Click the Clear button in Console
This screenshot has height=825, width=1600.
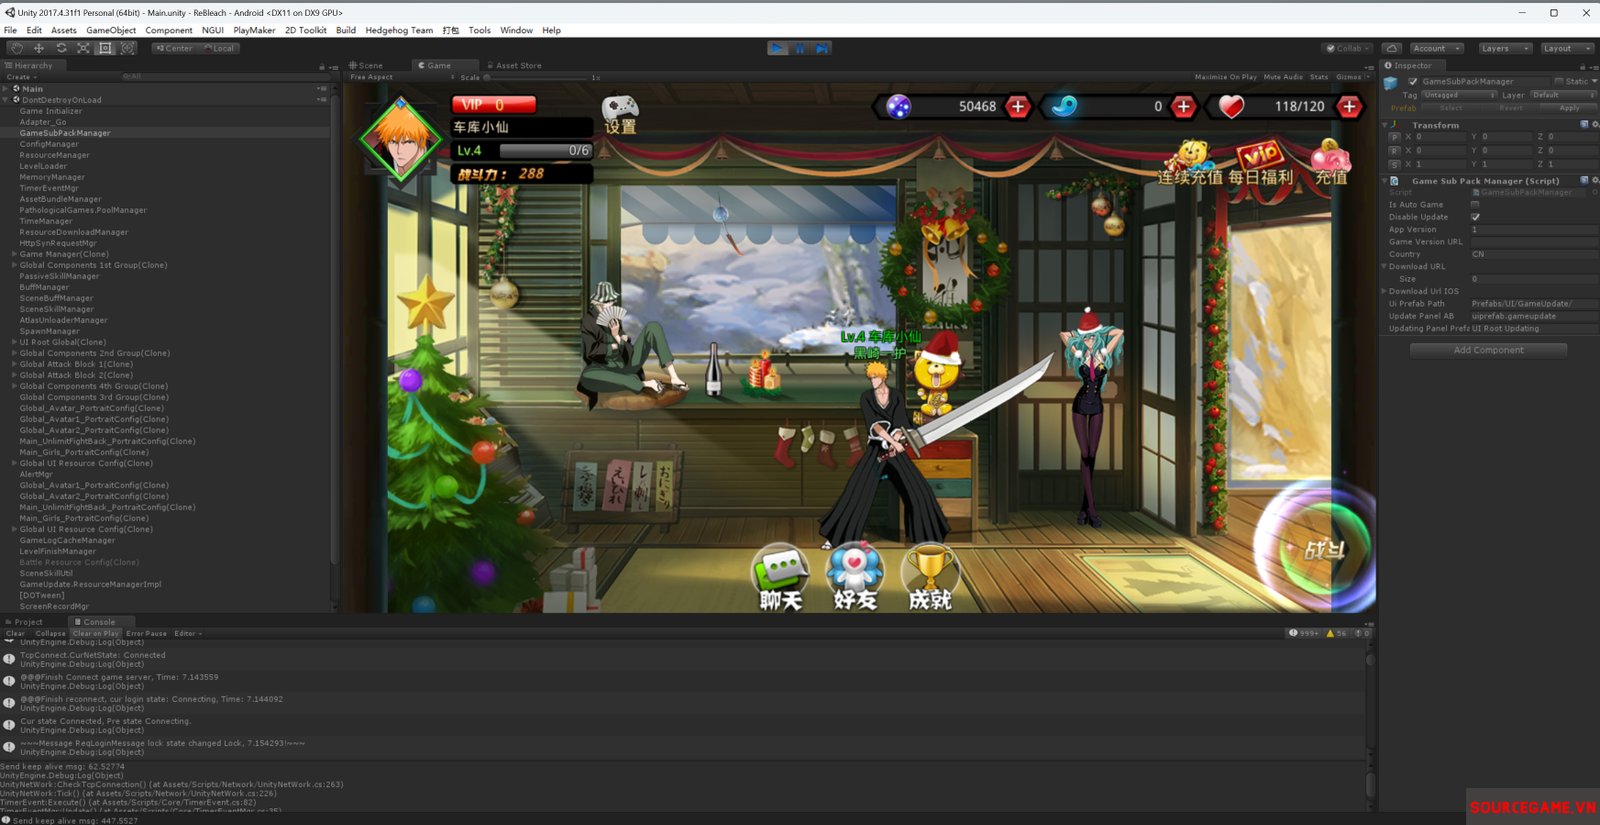[15, 633]
